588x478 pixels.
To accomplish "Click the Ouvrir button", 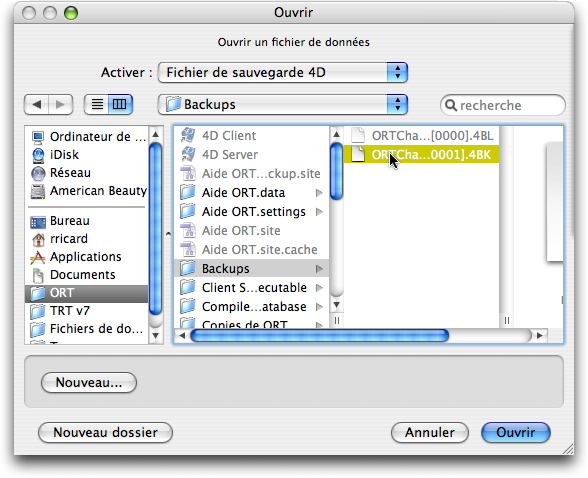I will tap(516, 432).
